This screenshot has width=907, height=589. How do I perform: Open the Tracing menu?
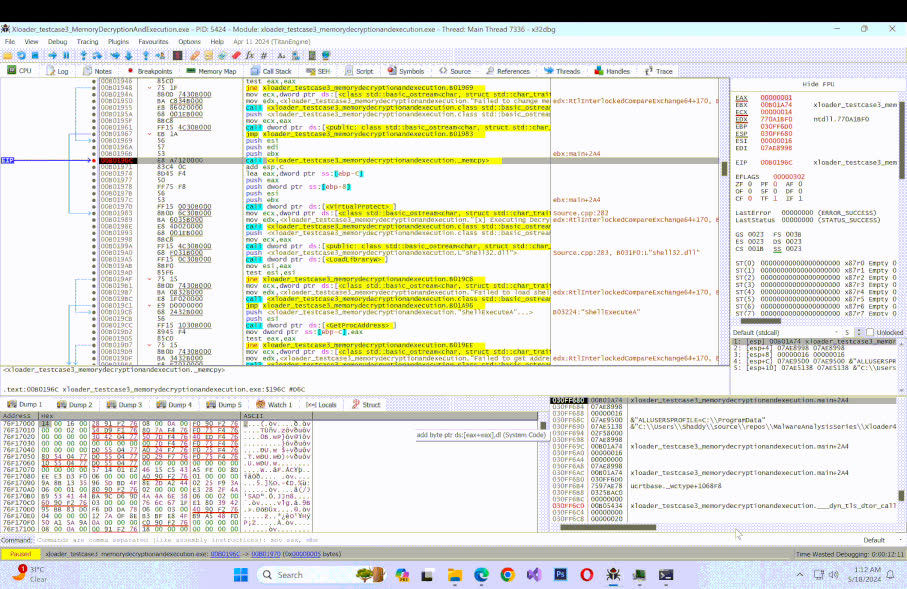[87, 42]
